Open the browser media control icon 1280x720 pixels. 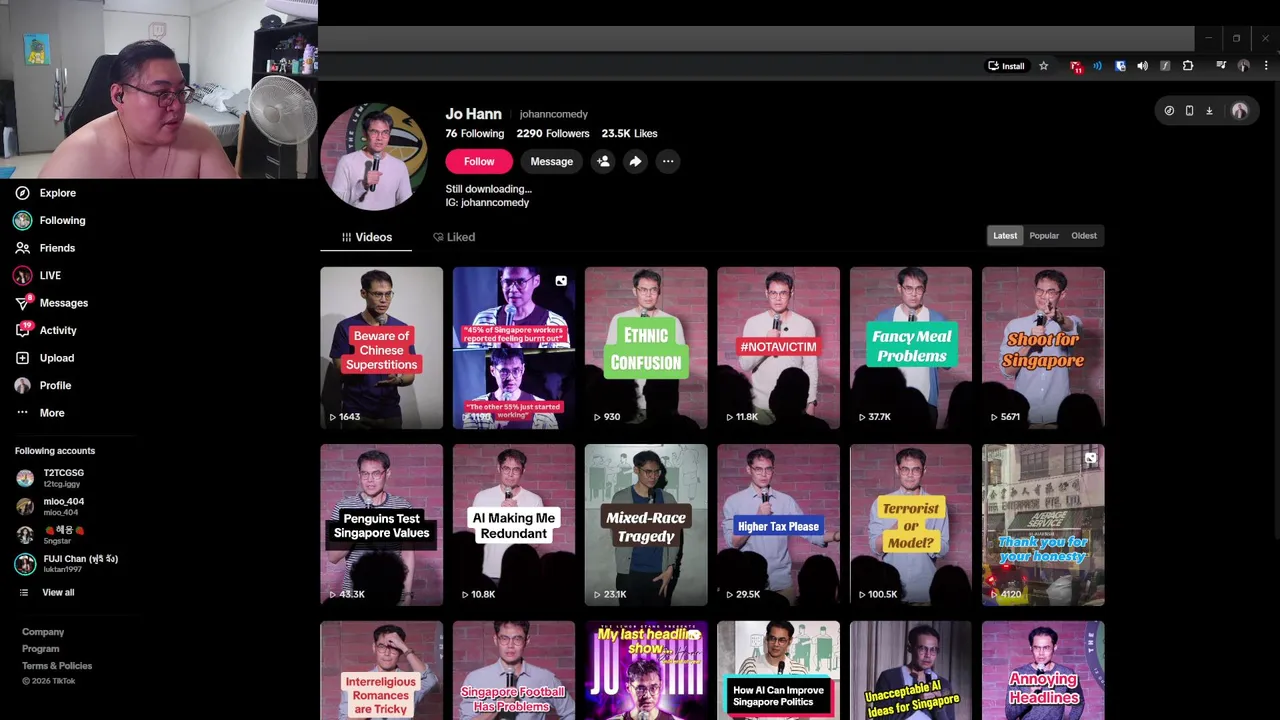pos(1221,66)
